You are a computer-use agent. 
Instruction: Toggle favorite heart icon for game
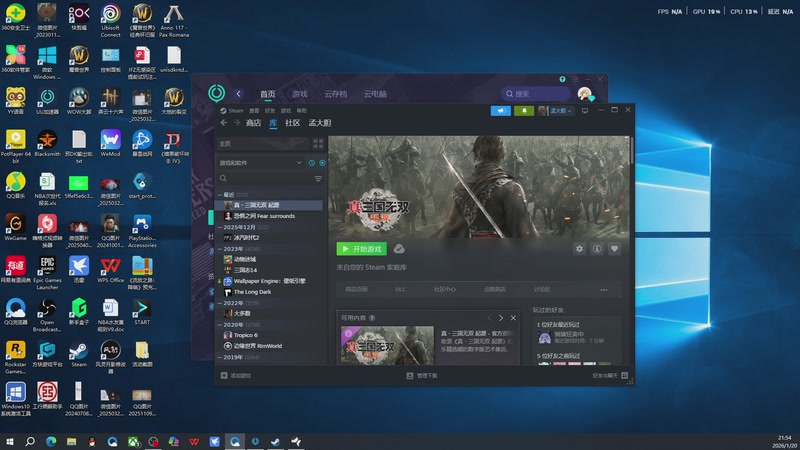(x=614, y=249)
